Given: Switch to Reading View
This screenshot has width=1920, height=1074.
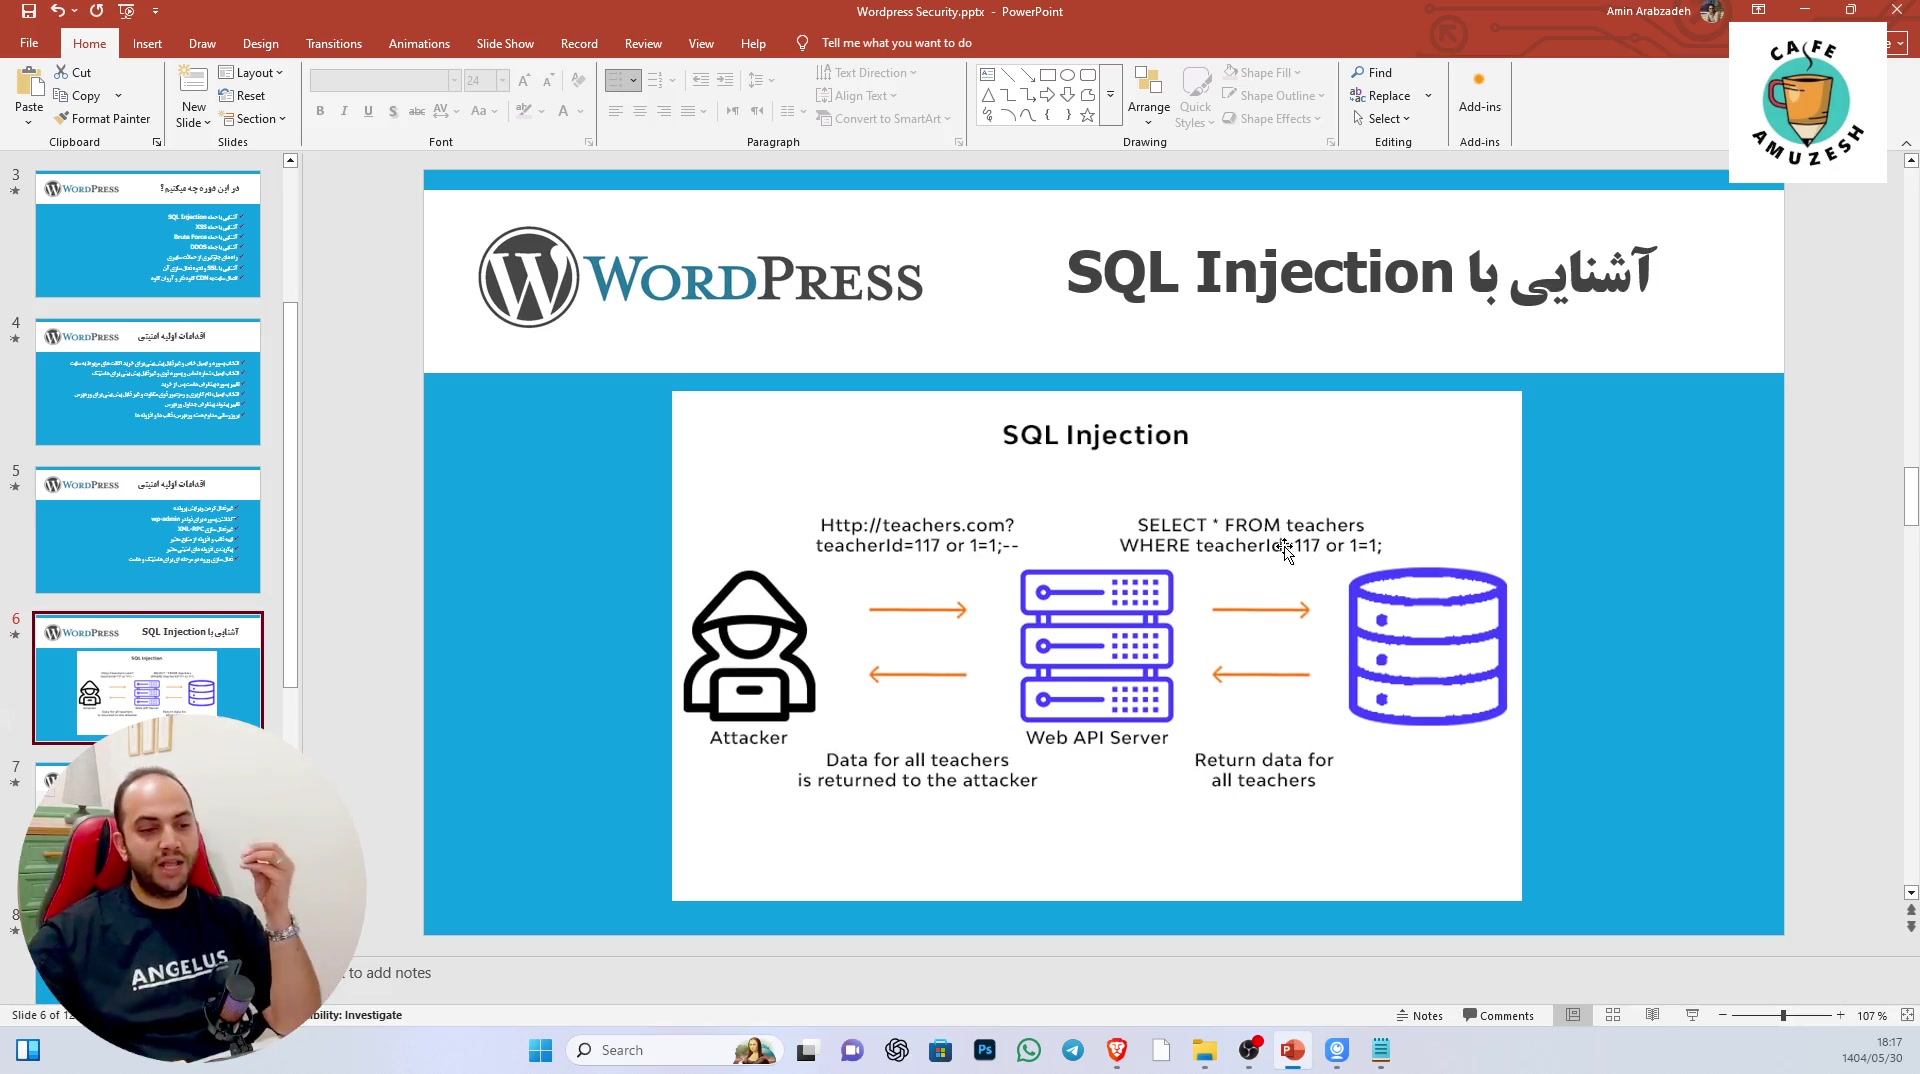Looking at the screenshot, I should tap(1653, 1015).
